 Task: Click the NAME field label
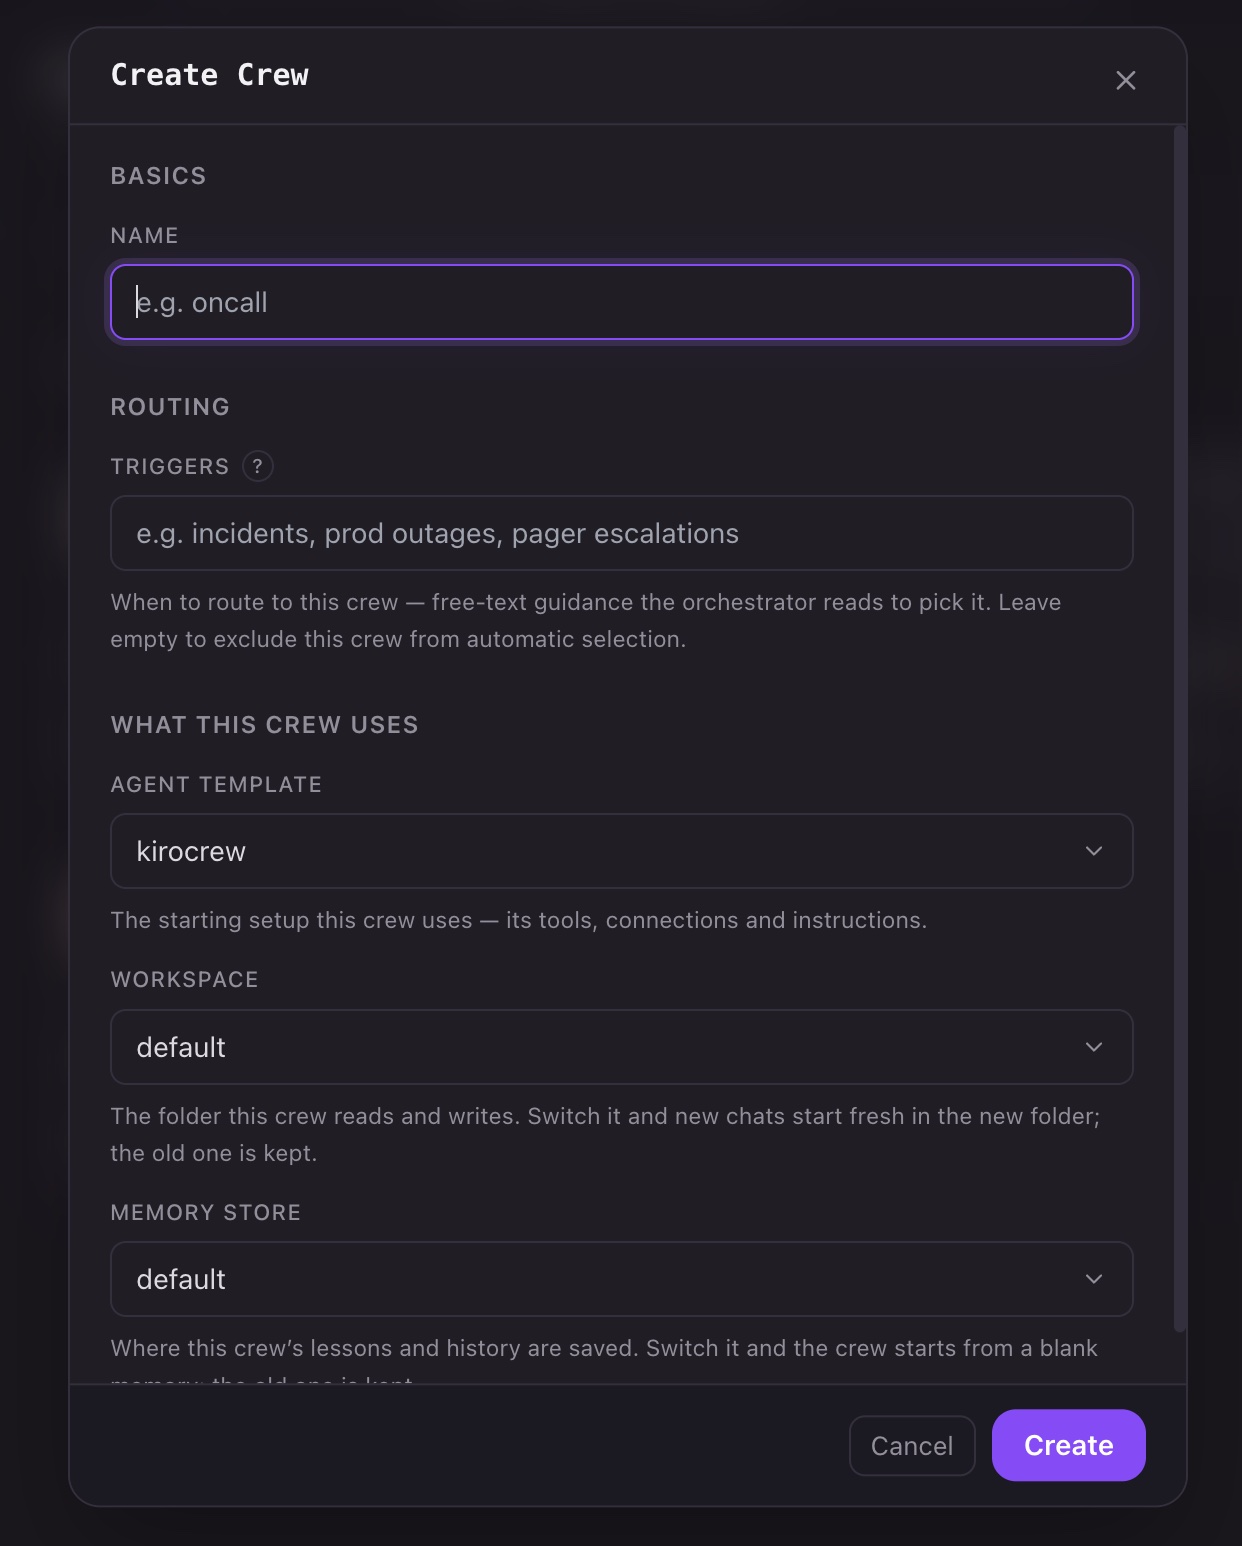(x=145, y=236)
